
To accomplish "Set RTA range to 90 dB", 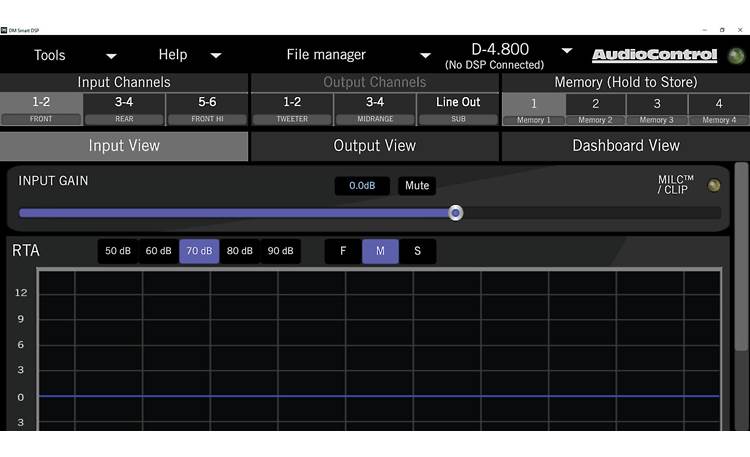I will [x=281, y=251].
